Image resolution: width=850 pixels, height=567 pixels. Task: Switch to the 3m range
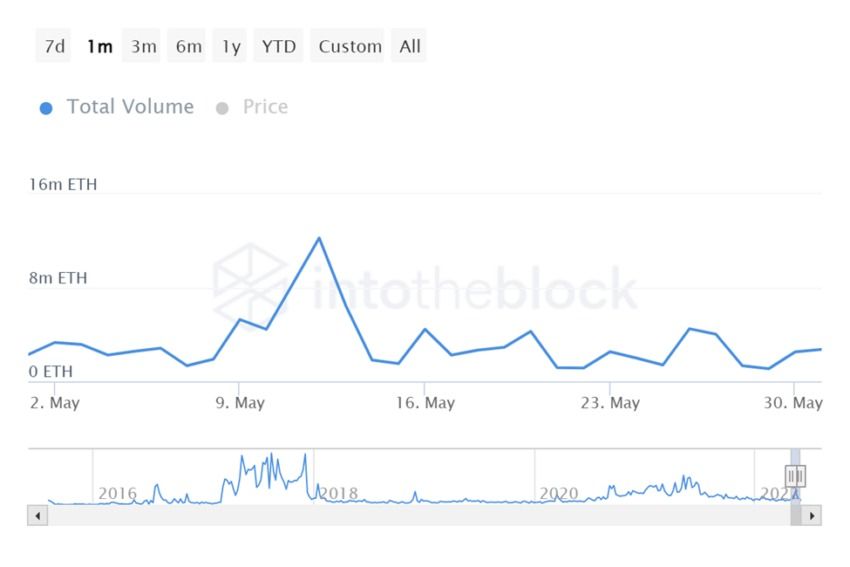(143, 46)
